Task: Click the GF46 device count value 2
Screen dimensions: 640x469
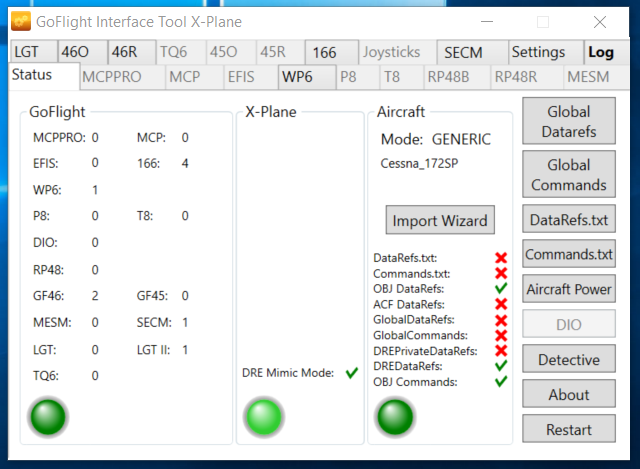Action: click(x=95, y=296)
